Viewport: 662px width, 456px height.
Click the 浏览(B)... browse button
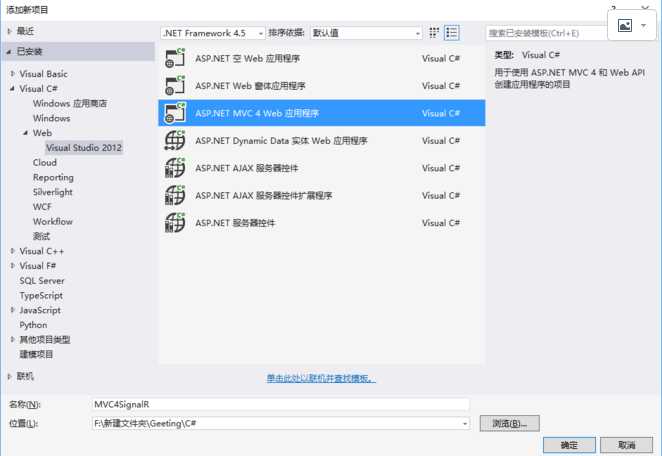point(510,423)
